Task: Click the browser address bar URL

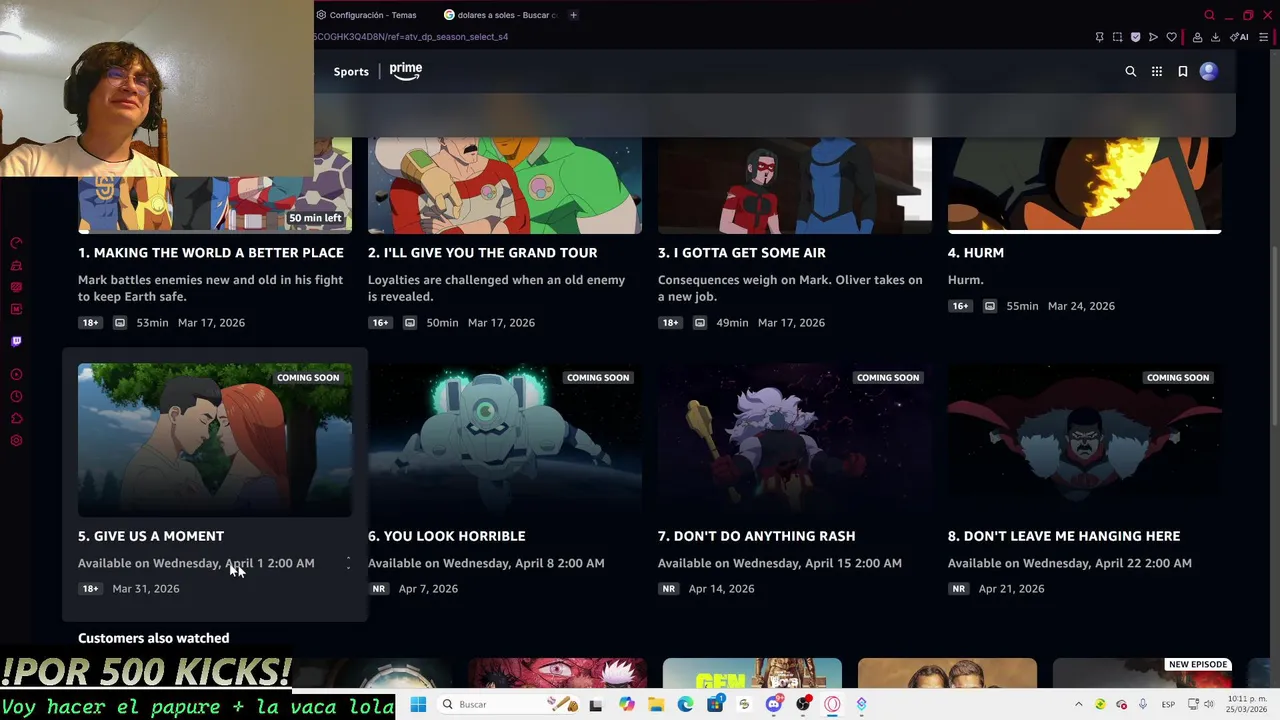Action: (411, 37)
